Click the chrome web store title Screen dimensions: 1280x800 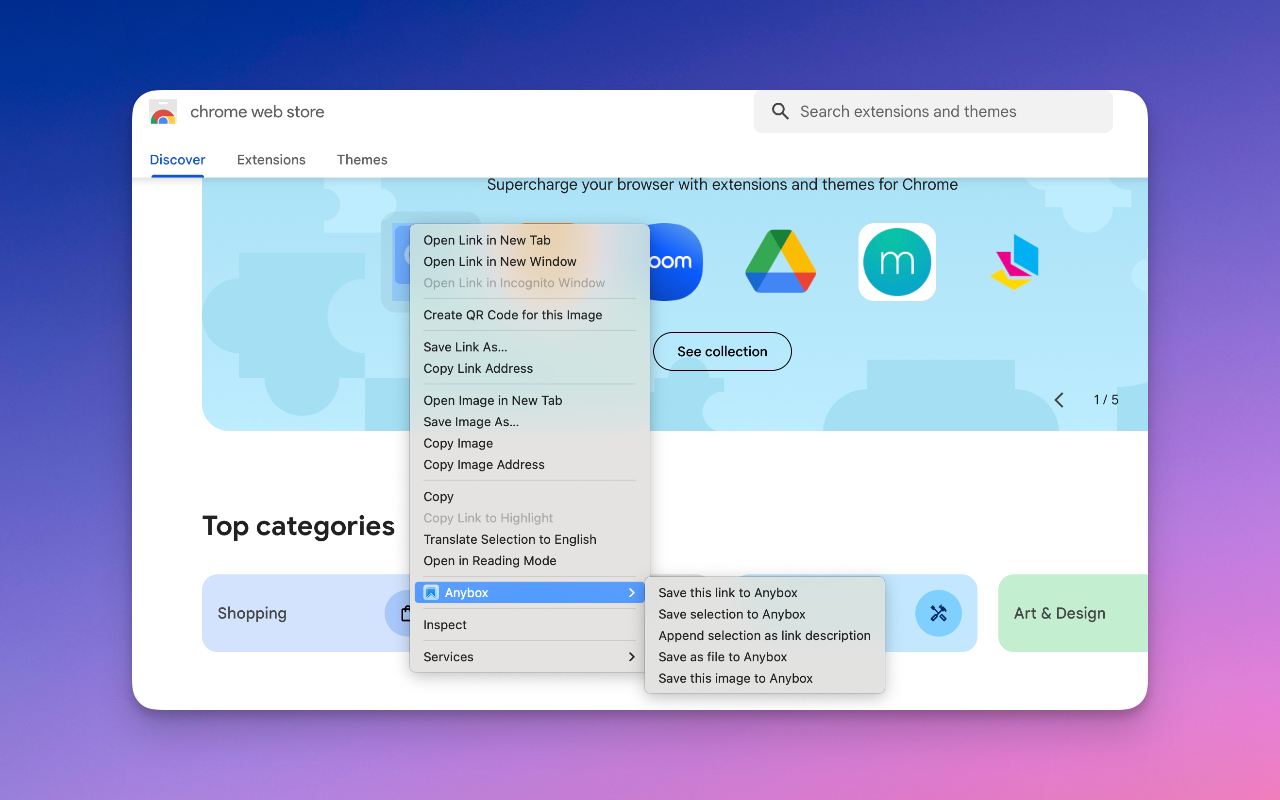(x=257, y=112)
